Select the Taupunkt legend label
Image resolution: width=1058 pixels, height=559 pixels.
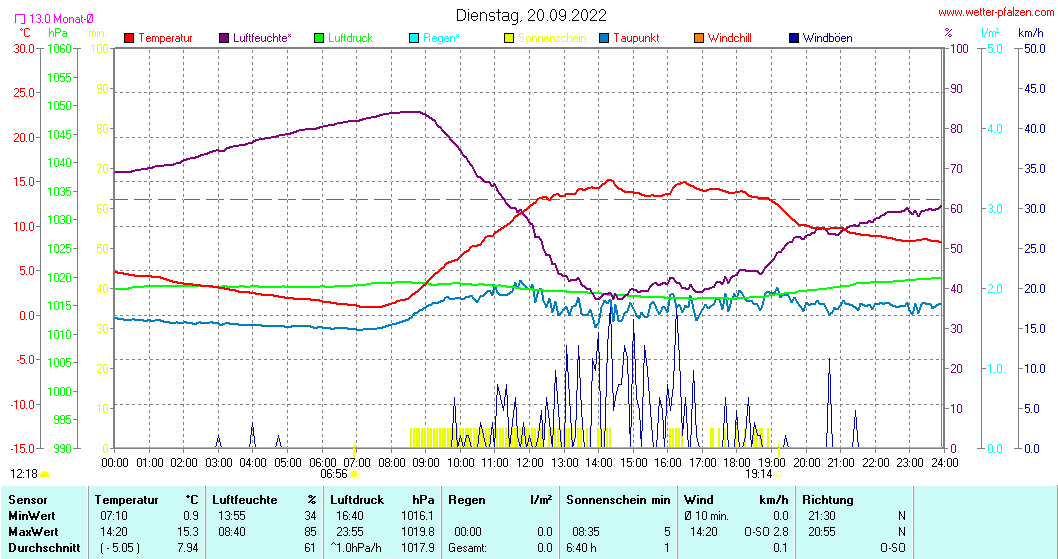pos(636,38)
